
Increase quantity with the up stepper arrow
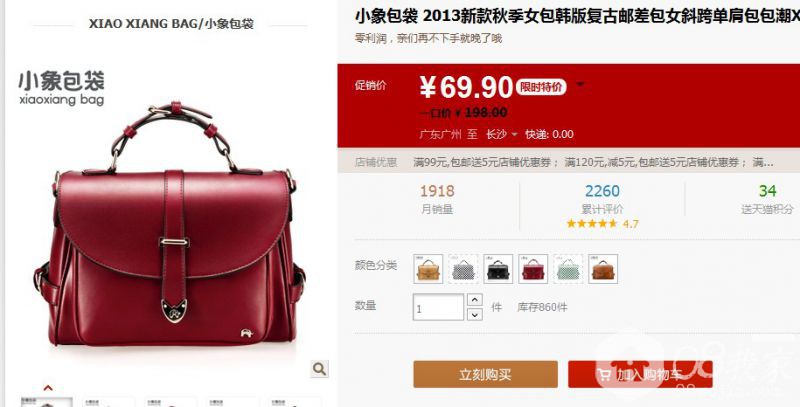[x=474, y=300]
